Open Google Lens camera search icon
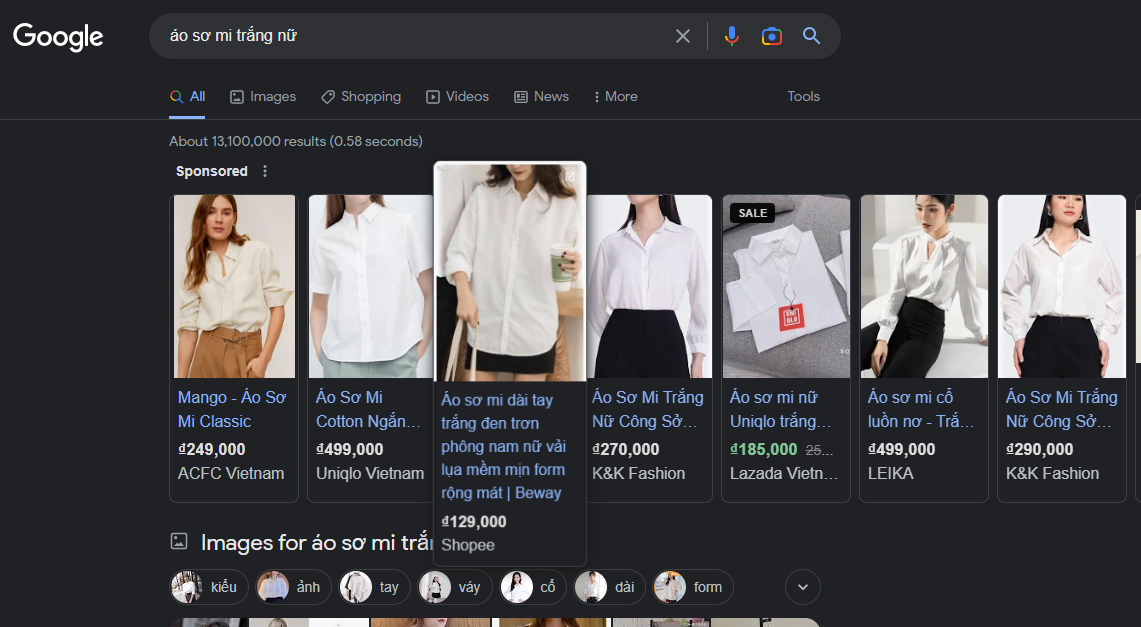 click(771, 36)
